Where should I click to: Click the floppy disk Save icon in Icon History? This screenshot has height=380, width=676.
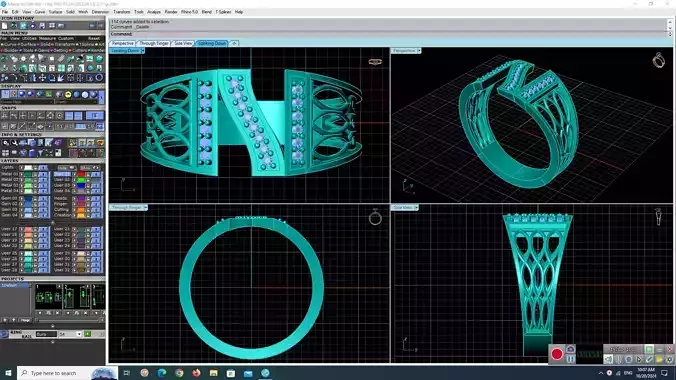[42, 26]
